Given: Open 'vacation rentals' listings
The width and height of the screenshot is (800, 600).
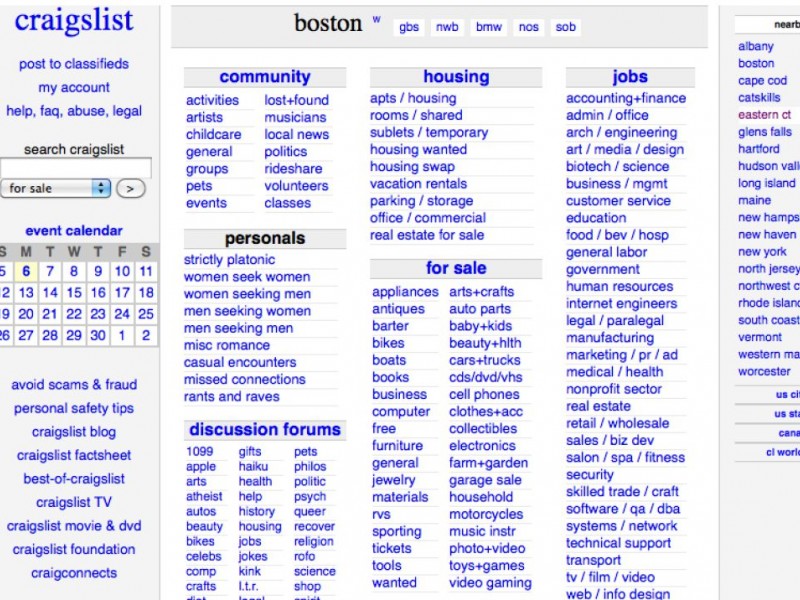Looking at the screenshot, I should pos(418,184).
